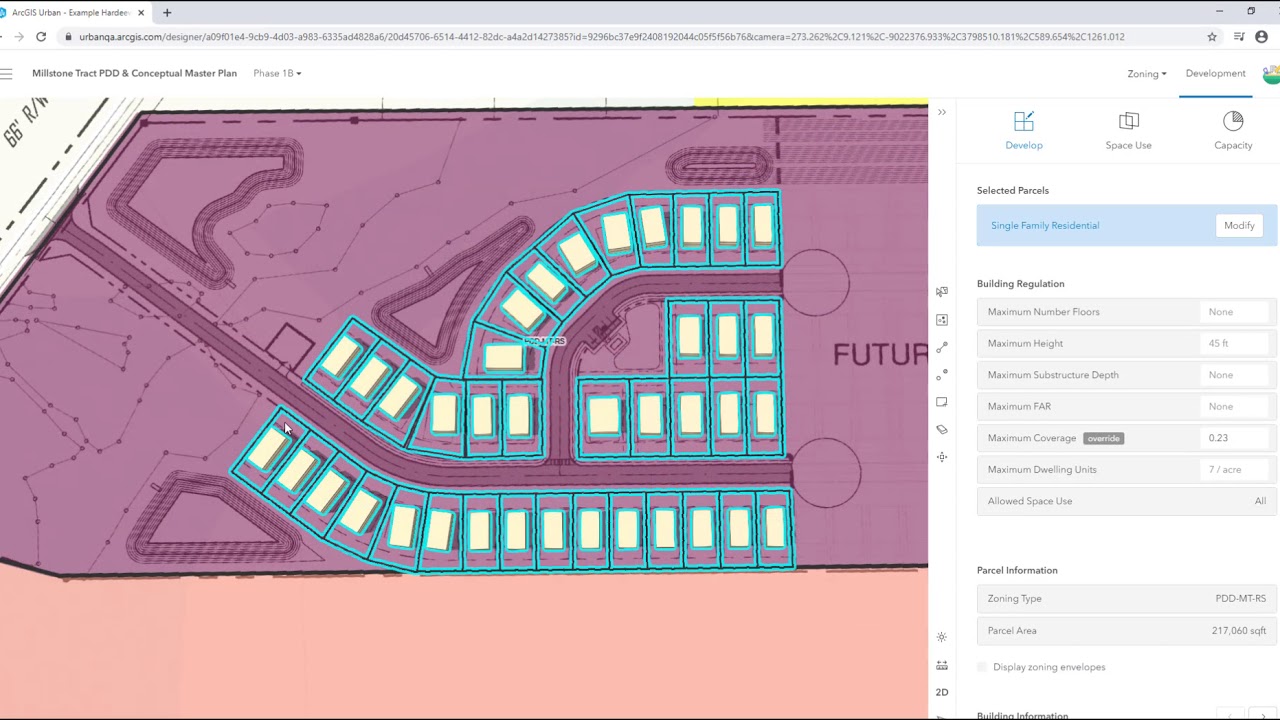Click the Building Regulation heading
This screenshot has width=1280, height=720.
coord(1020,284)
